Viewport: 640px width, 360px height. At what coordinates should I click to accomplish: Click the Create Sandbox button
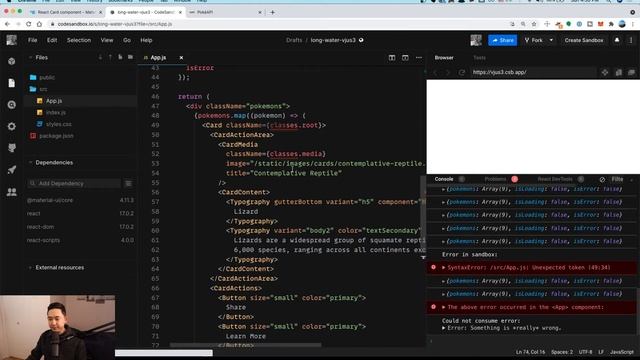coord(584,40)
